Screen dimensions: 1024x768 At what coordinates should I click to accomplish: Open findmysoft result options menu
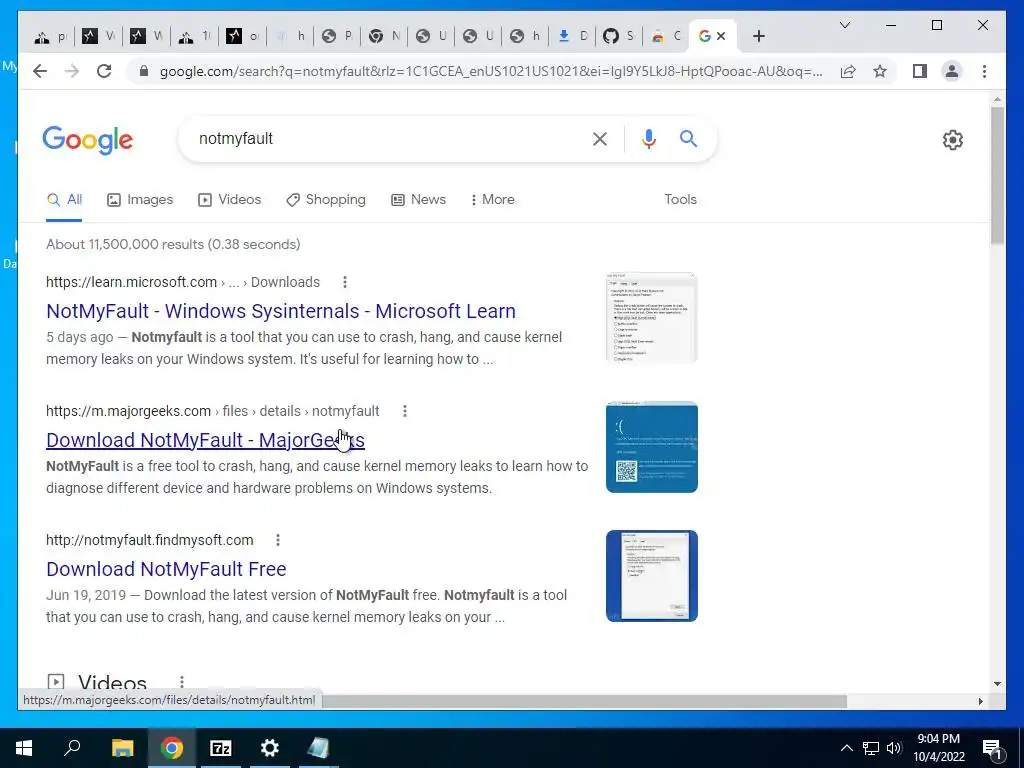[278, 540]
